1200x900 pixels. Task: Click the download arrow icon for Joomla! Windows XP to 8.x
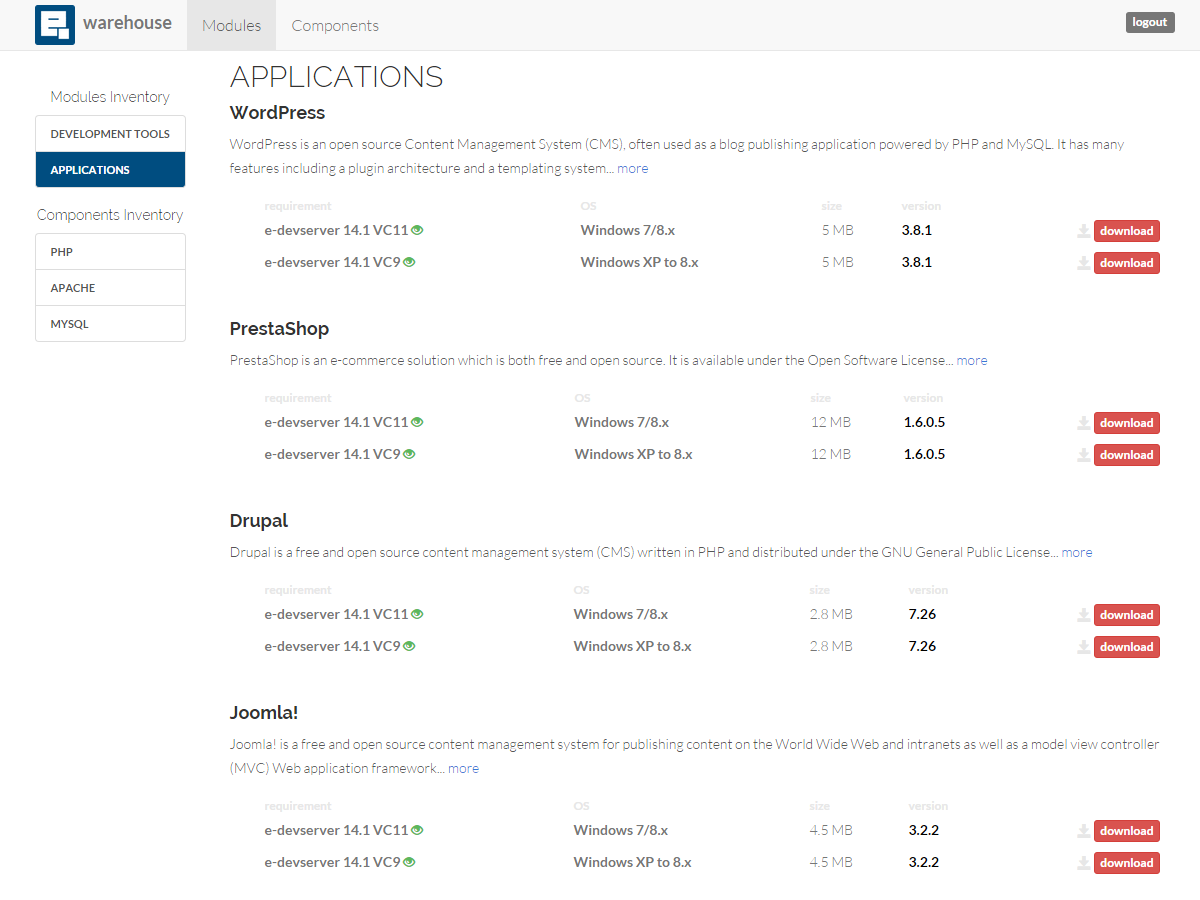pyautogui.click(x=1083, y=862)
